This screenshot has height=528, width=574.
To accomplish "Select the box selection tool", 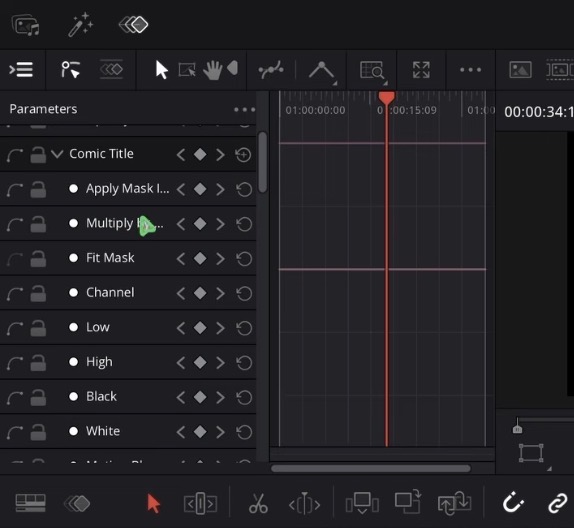I will coord(187,70).
